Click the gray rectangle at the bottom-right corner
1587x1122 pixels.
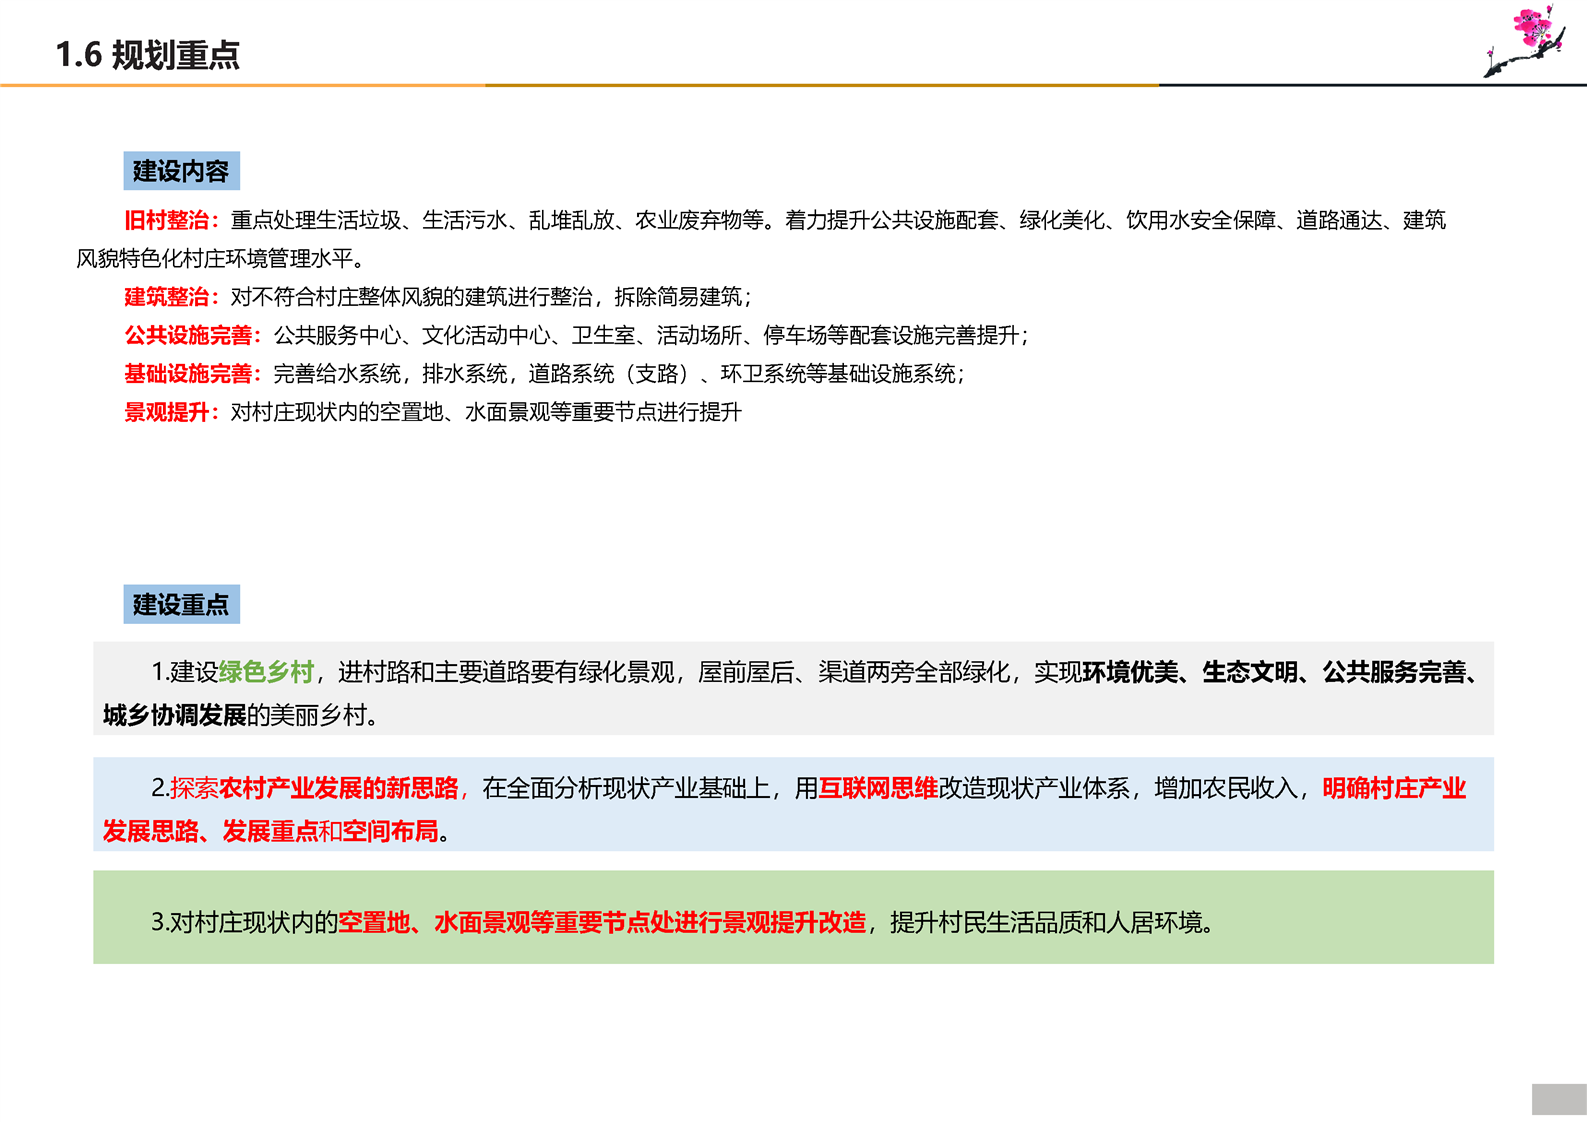tap(1559, 1099)
